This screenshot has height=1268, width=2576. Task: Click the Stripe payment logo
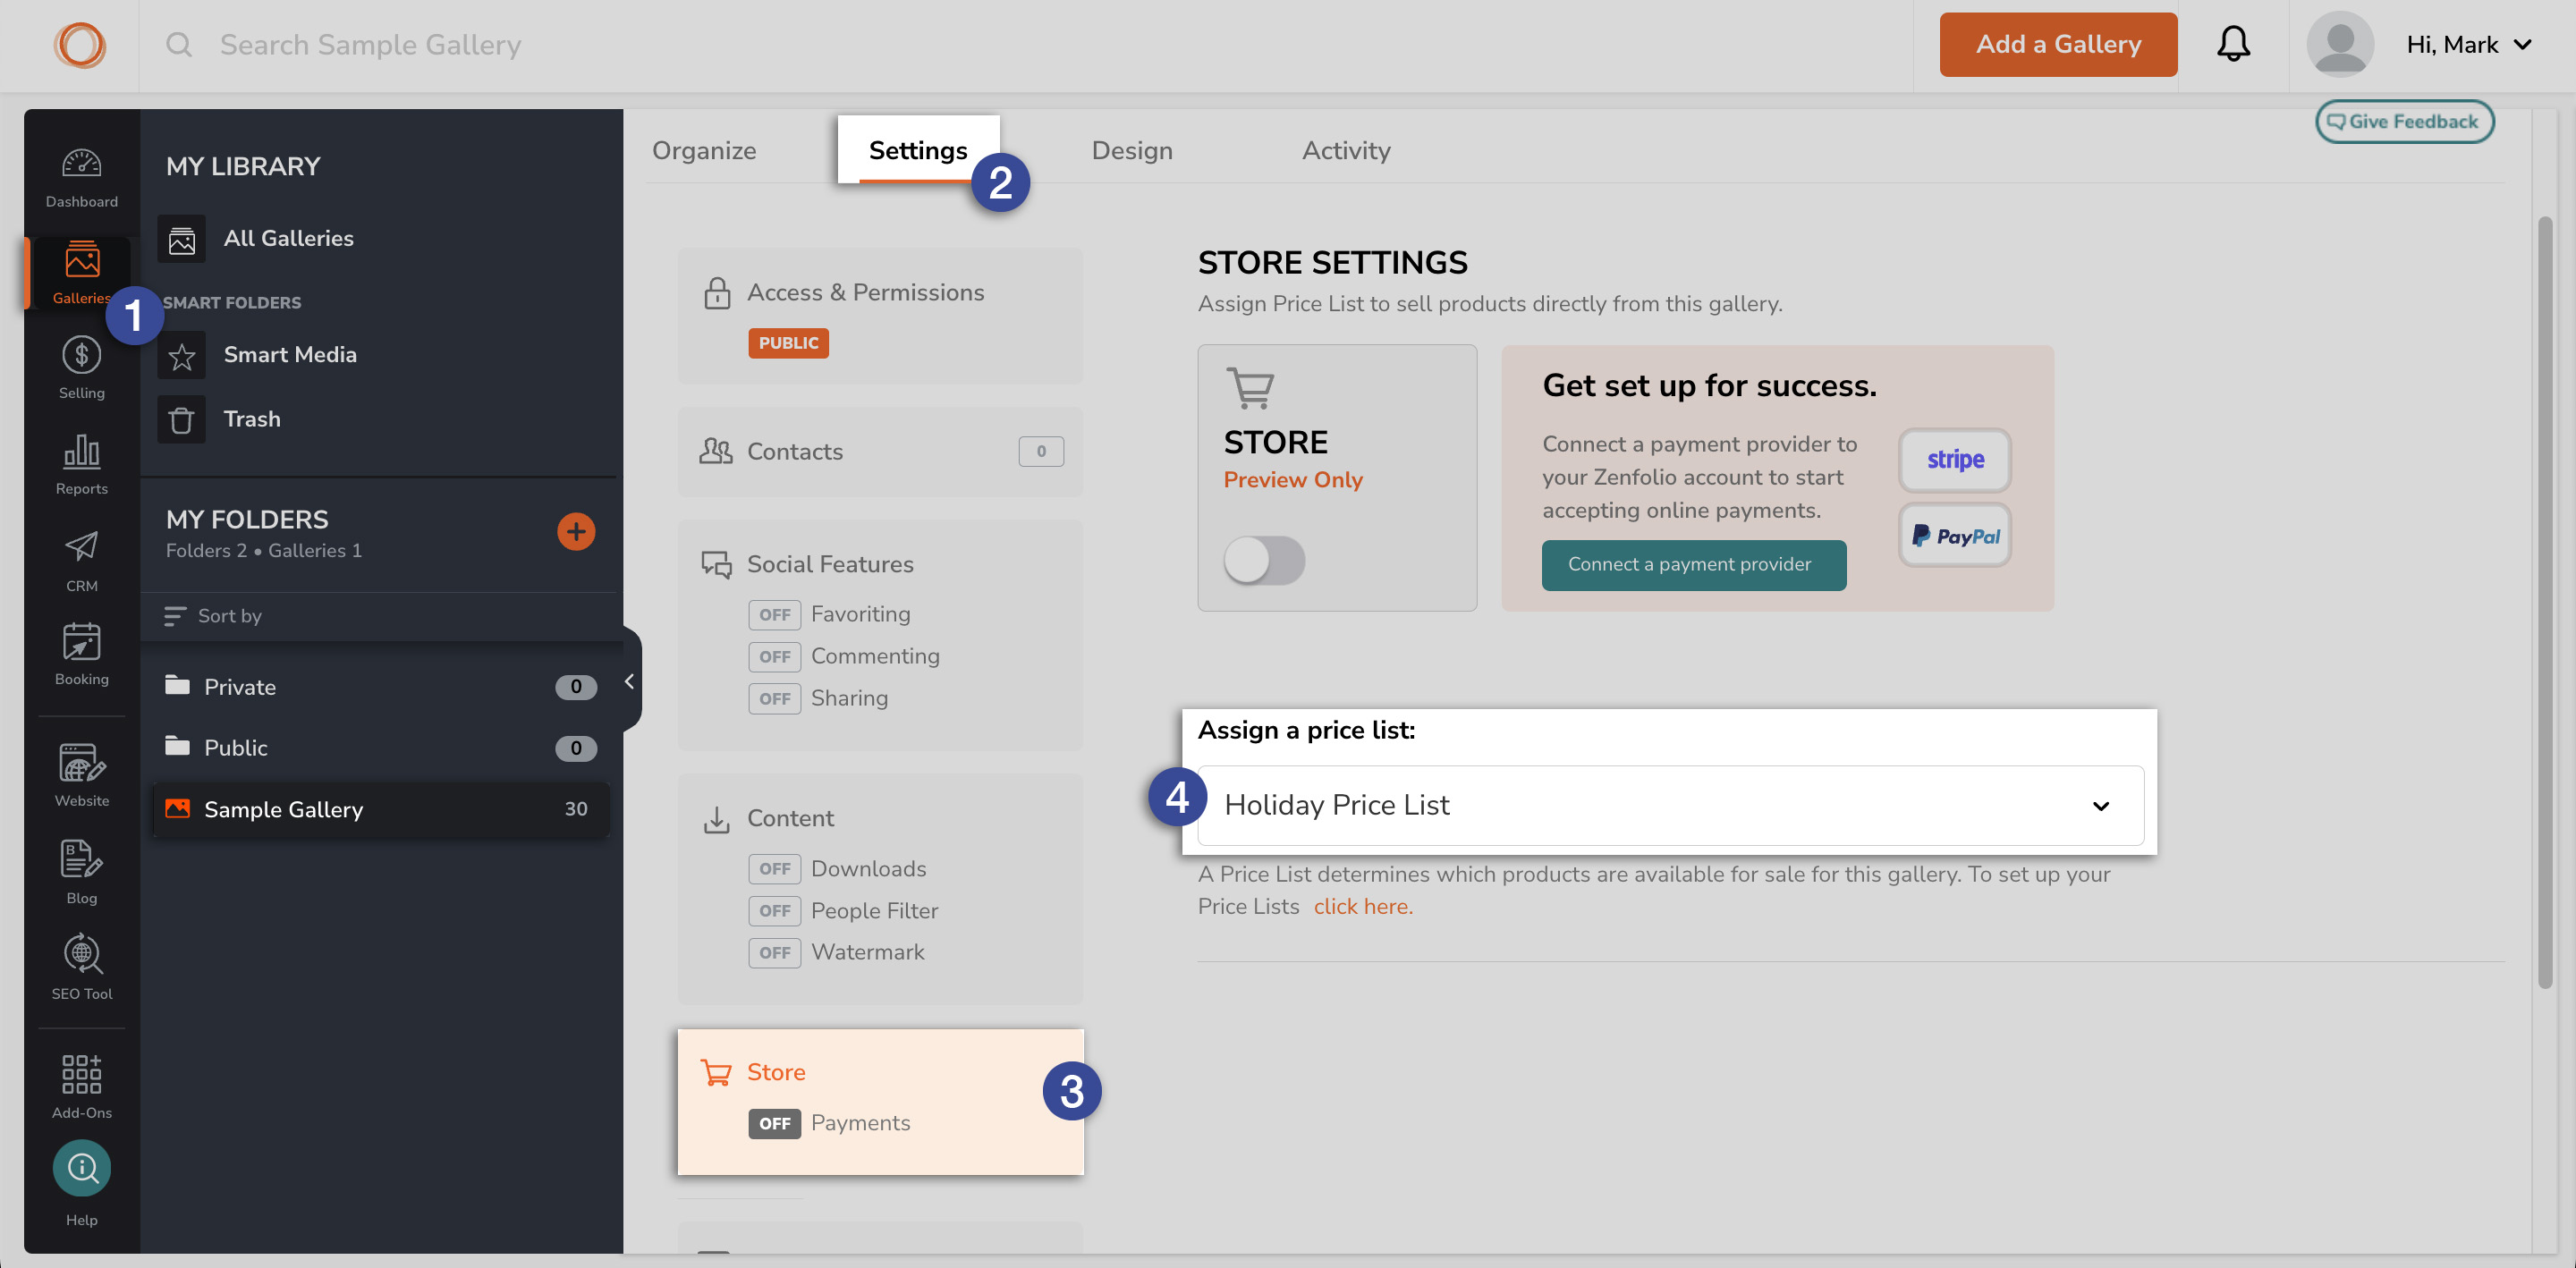pos(1954,460)
